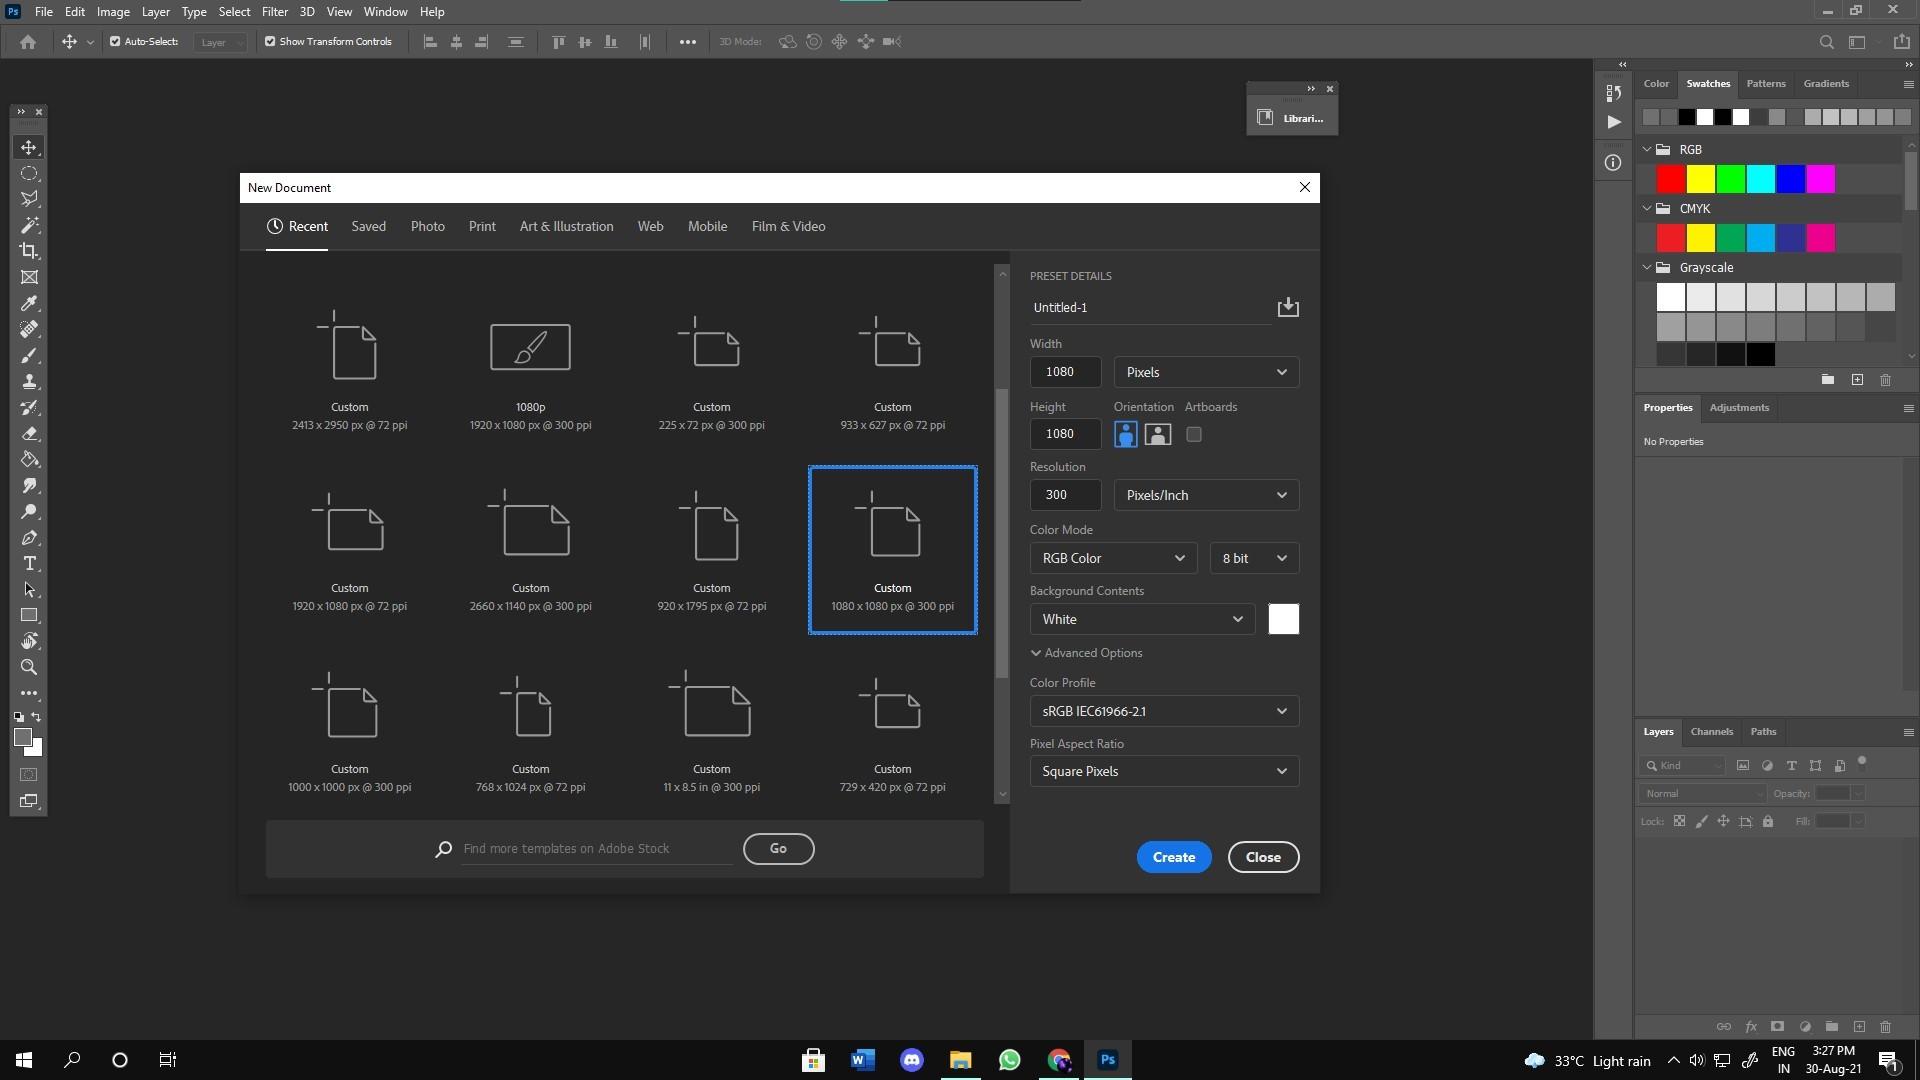Viewport: 1920px width, 1080px height.
Task: Click the Create button
Action: (x=1173, y=857)
